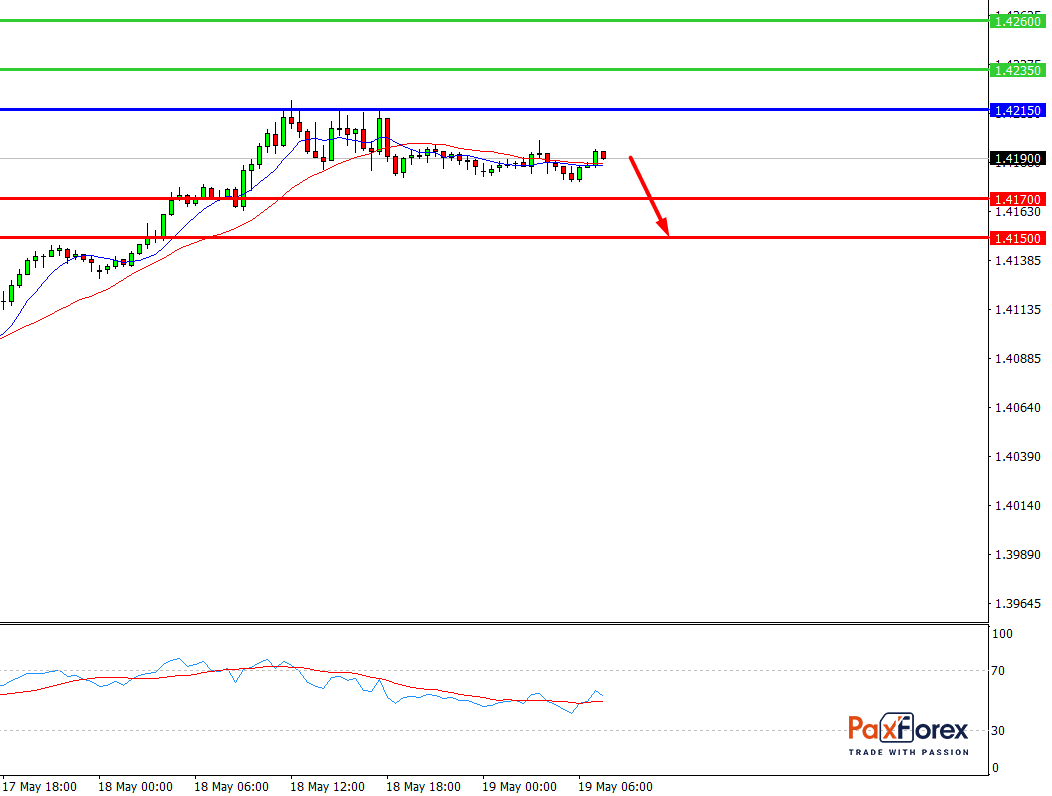Click the 1.41630 axis value
The image size is (1052, 796).
click(x=1018, y=212)
